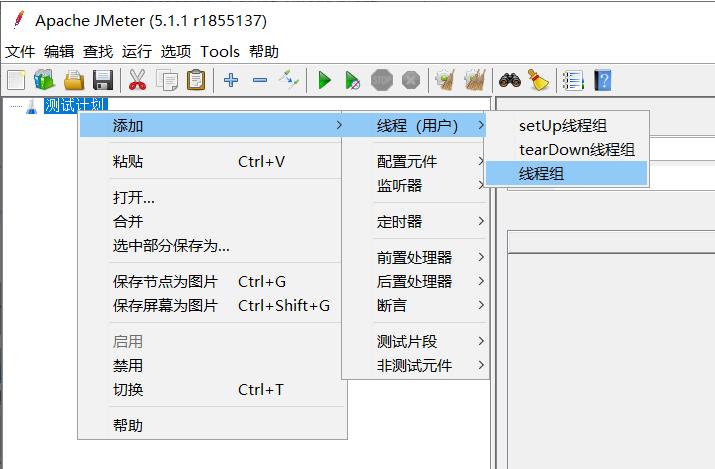Expand the 测试片段 submenu
This screenshot has width=715, height=469.
coord(414,341)
